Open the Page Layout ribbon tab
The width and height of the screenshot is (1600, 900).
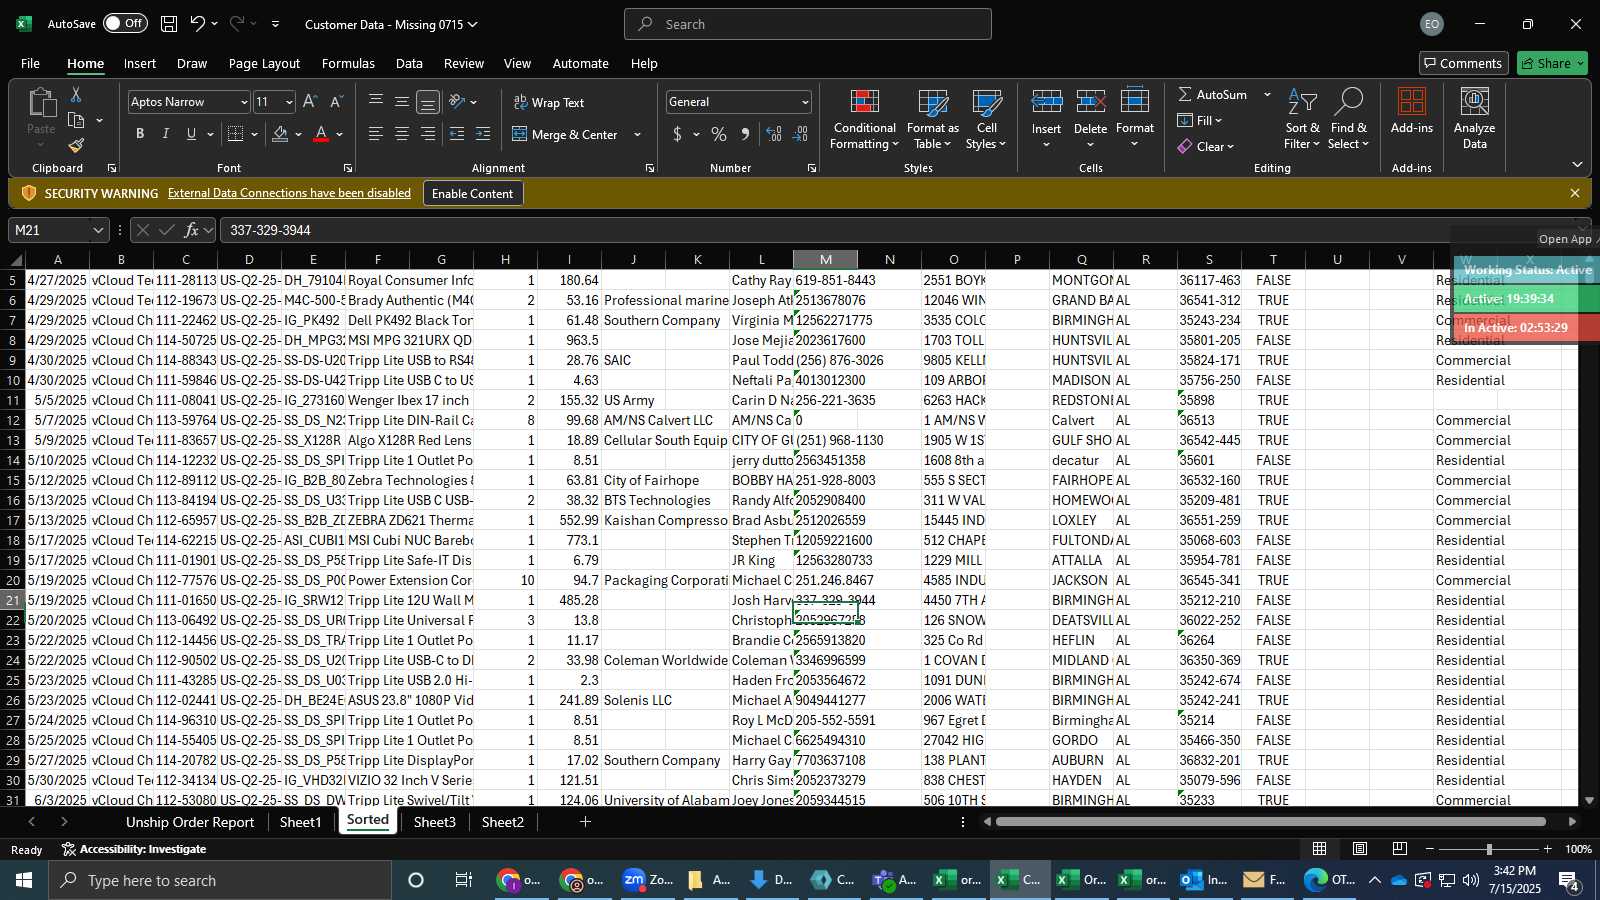click(x=264, y=63)
